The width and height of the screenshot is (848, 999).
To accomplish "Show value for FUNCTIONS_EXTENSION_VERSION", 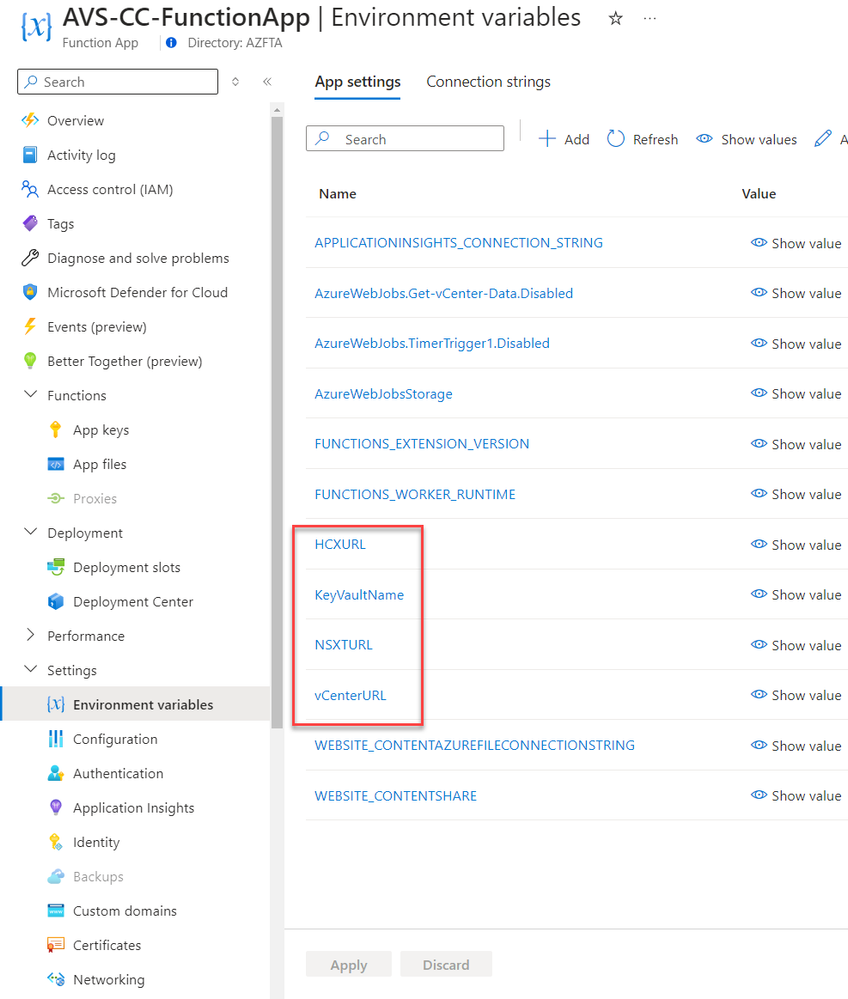I will [x=796, y=444].
